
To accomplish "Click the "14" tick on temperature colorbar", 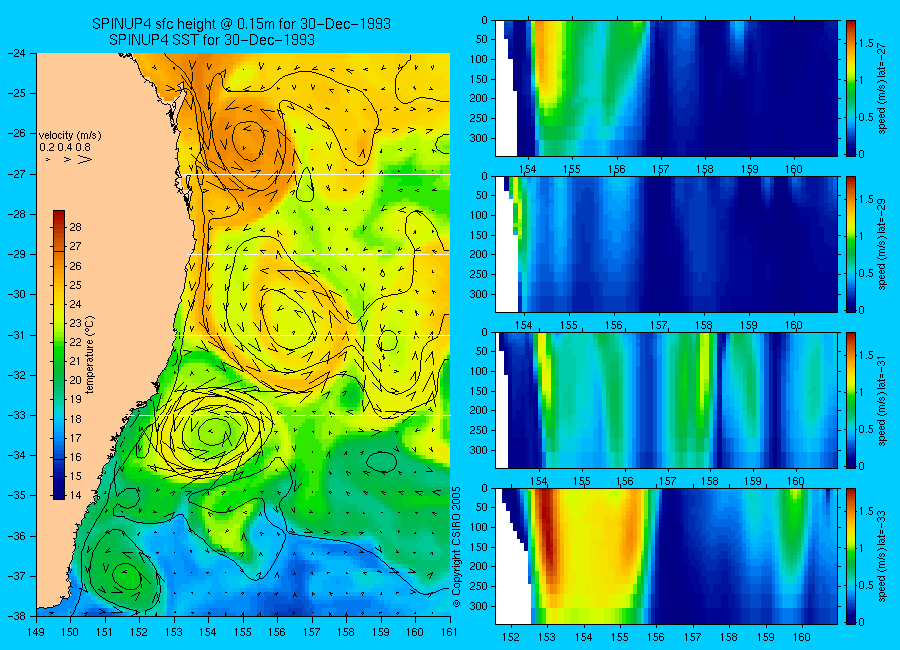I will coord(75,495).
